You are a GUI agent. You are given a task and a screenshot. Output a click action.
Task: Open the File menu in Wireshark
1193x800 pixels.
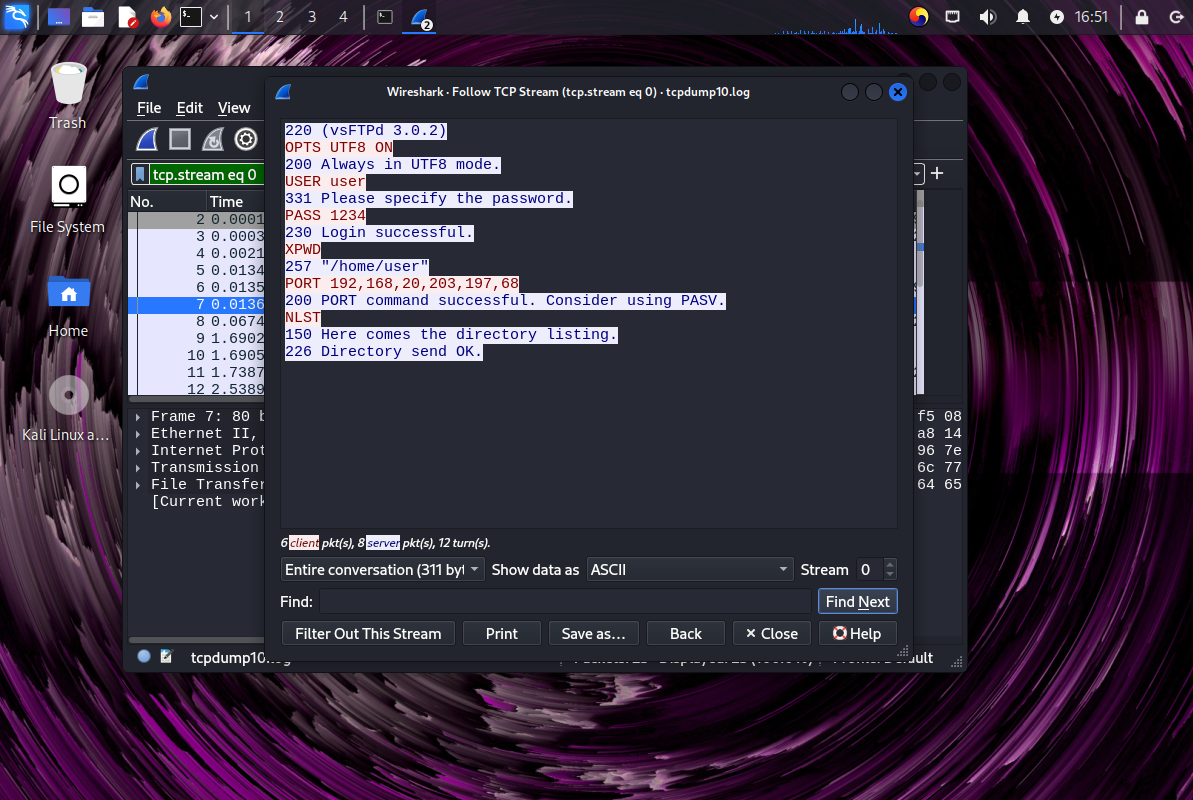148,108
